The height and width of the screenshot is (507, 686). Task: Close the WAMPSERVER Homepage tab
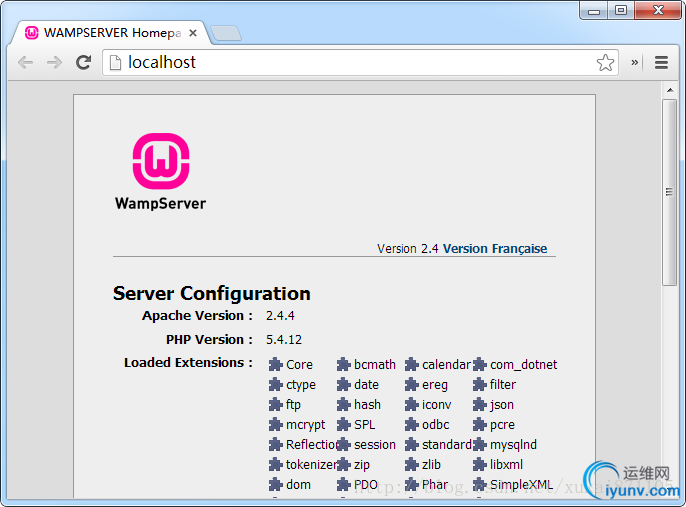click(x=192, y=33)
